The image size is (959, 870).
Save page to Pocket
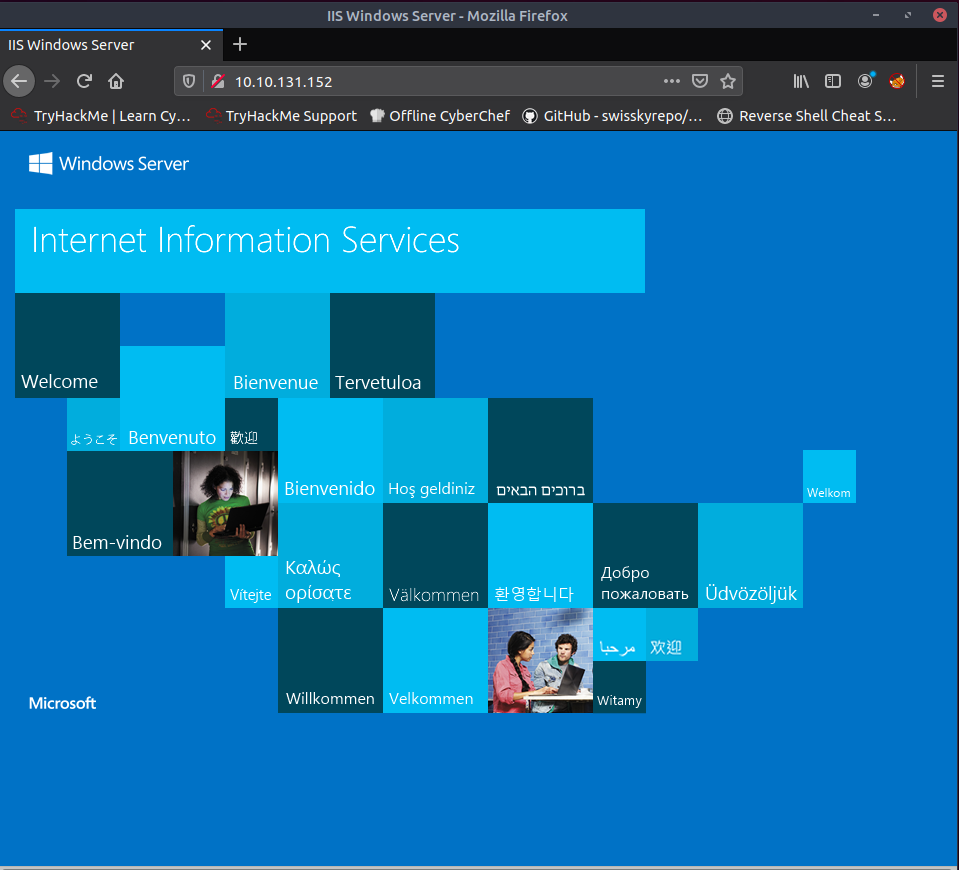(x=700, y=81)
